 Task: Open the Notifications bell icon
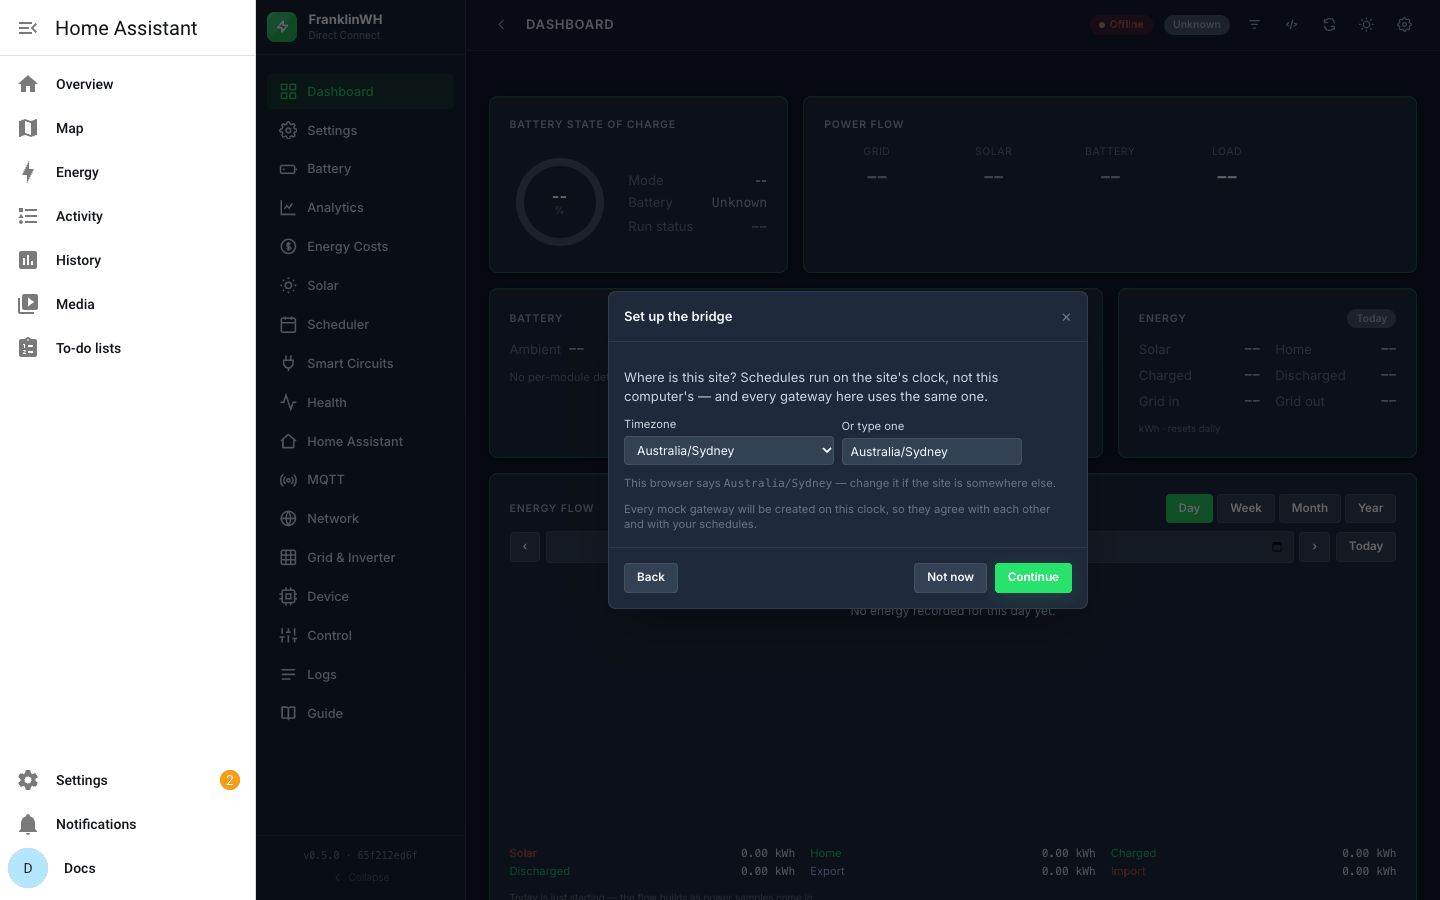click(x=28, y=824)
